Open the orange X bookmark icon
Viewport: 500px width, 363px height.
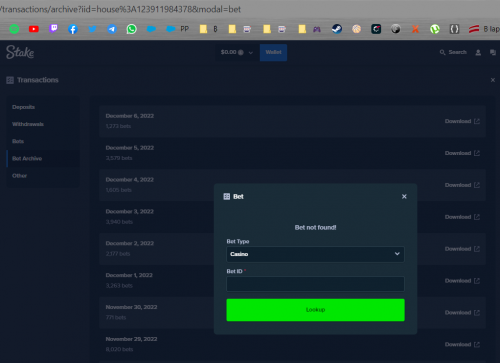(415, 29)
